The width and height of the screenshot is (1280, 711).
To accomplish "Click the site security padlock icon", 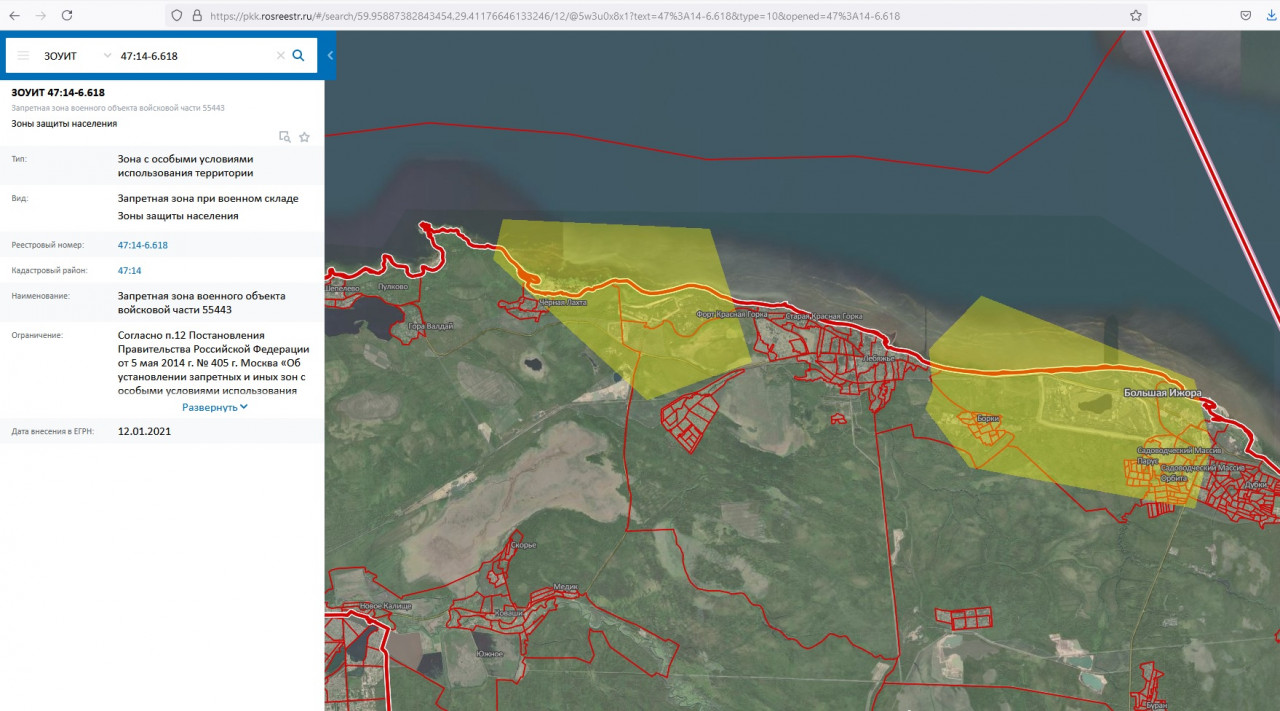I will (x=196, y=16).
